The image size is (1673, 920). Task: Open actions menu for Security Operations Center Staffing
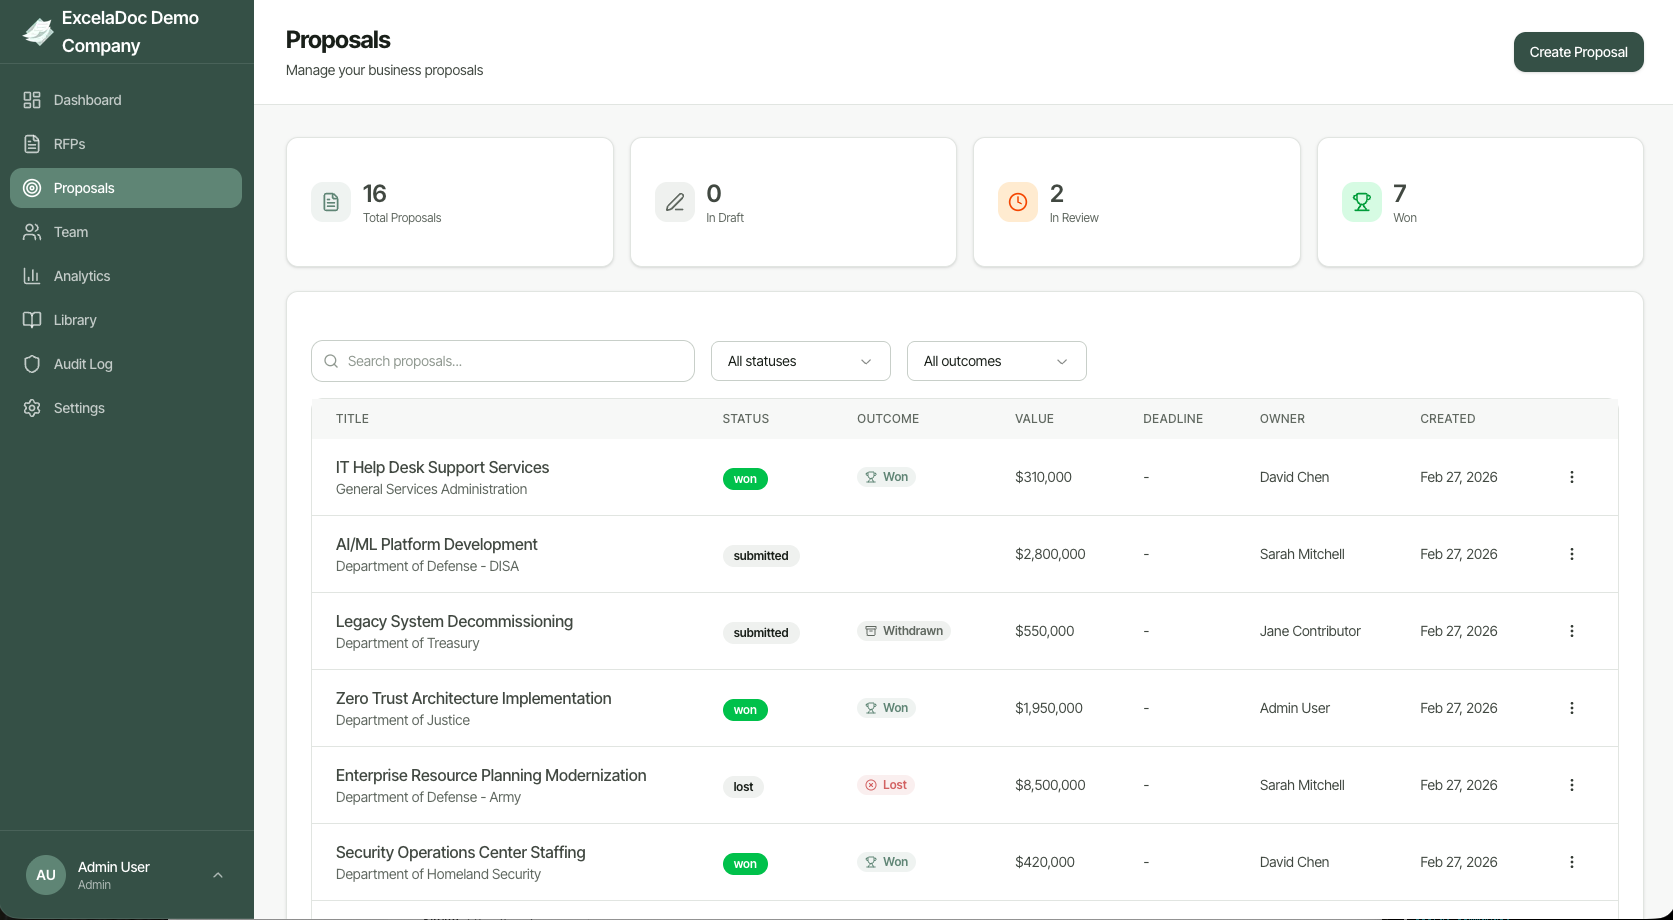[x=1572, y=862]
